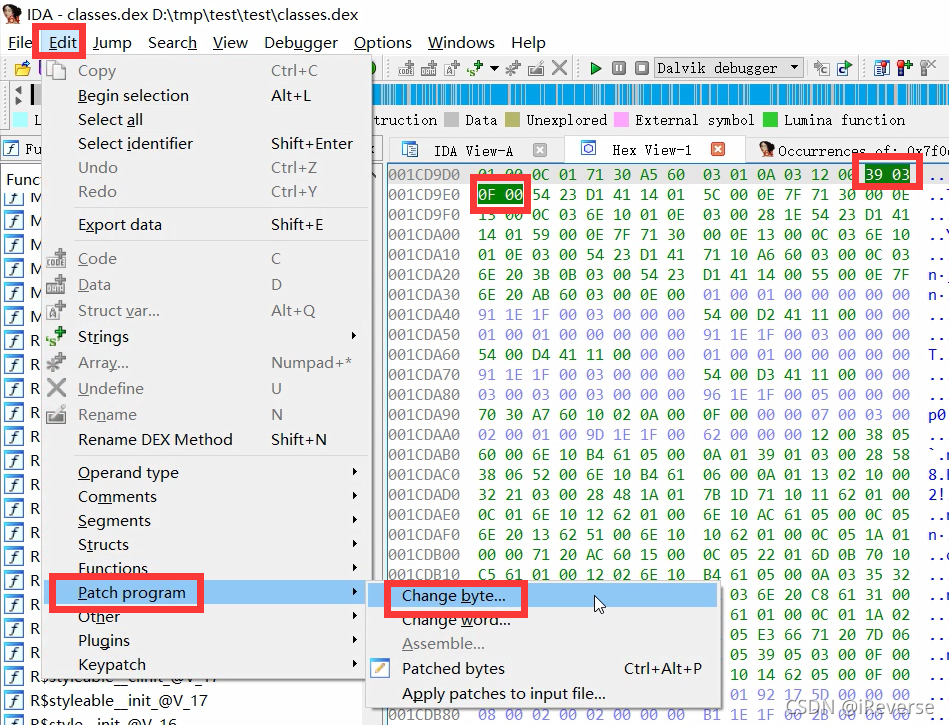
Task: Start process with green play button
Action: point(596,68)
